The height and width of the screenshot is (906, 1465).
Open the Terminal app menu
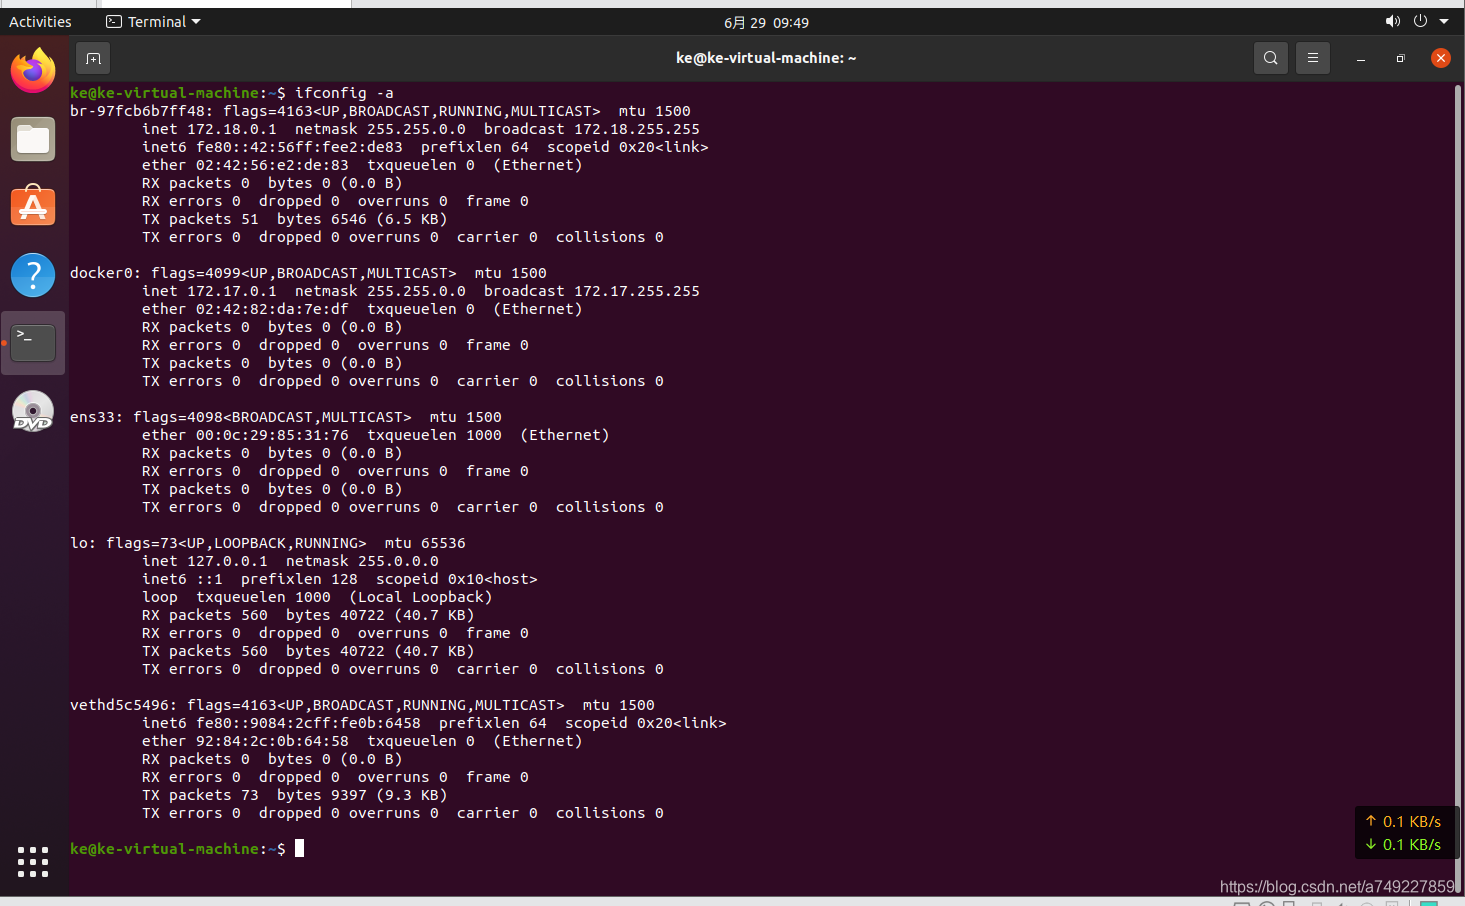point(153,22)
